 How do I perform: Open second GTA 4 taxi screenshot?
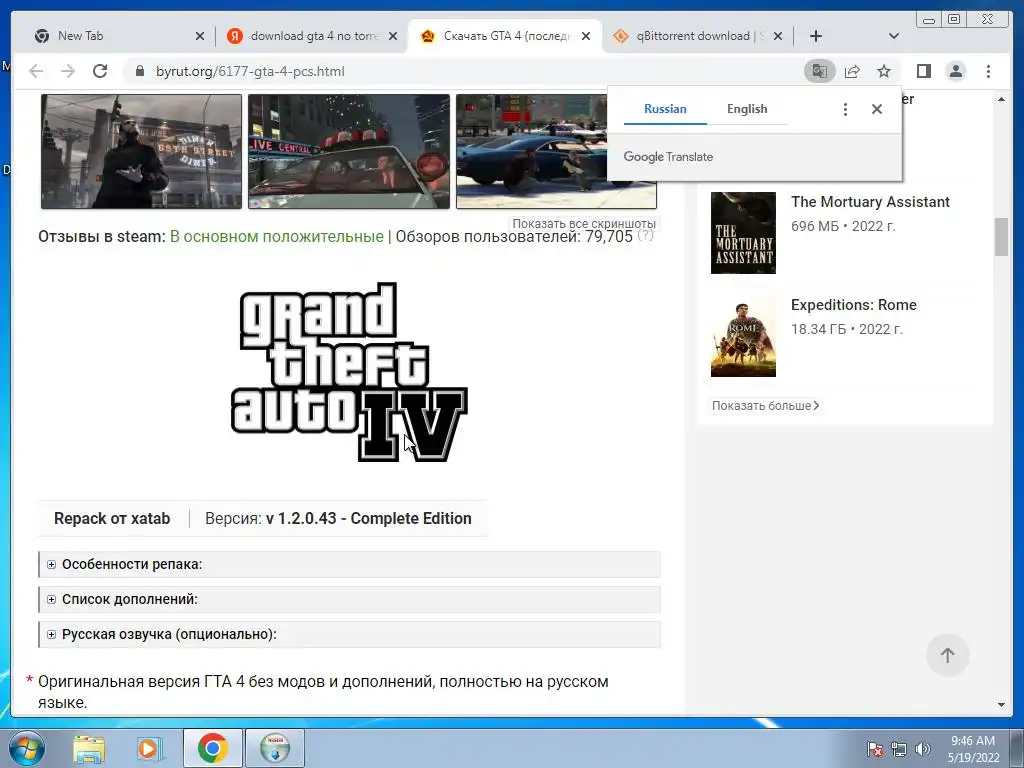click(x=349, y=152)
